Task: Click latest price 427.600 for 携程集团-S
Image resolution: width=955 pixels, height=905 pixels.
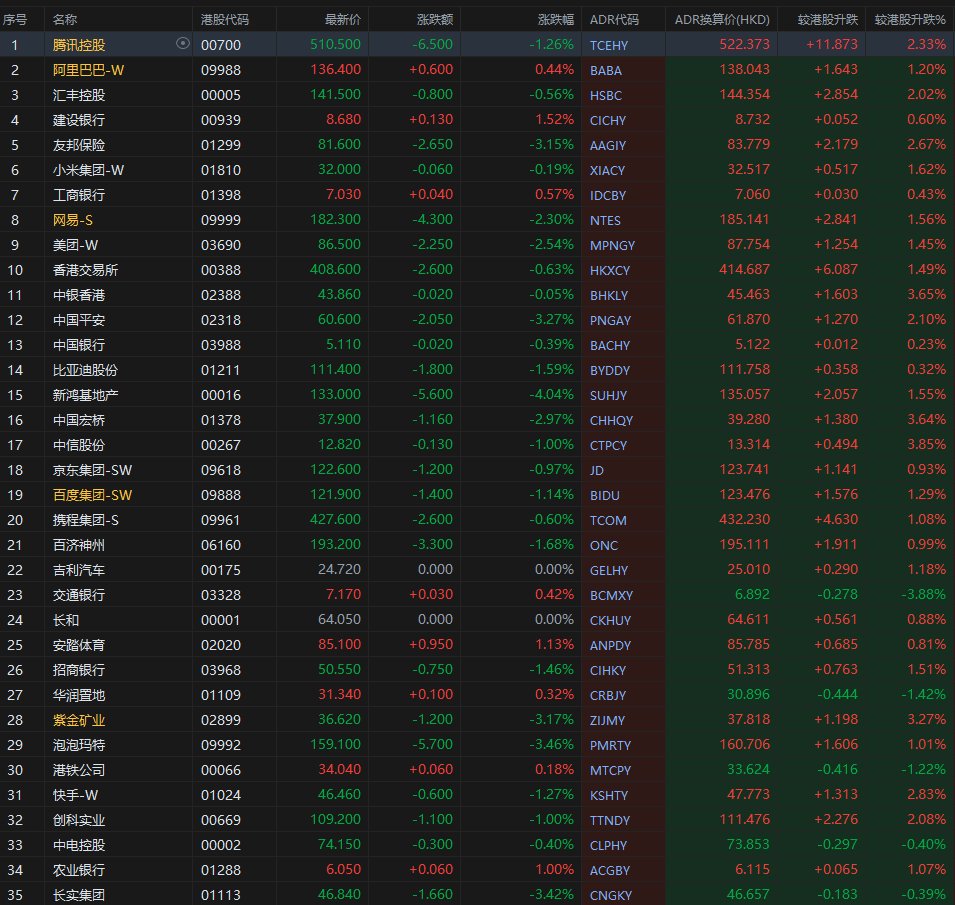Action: tap(335, 519)
